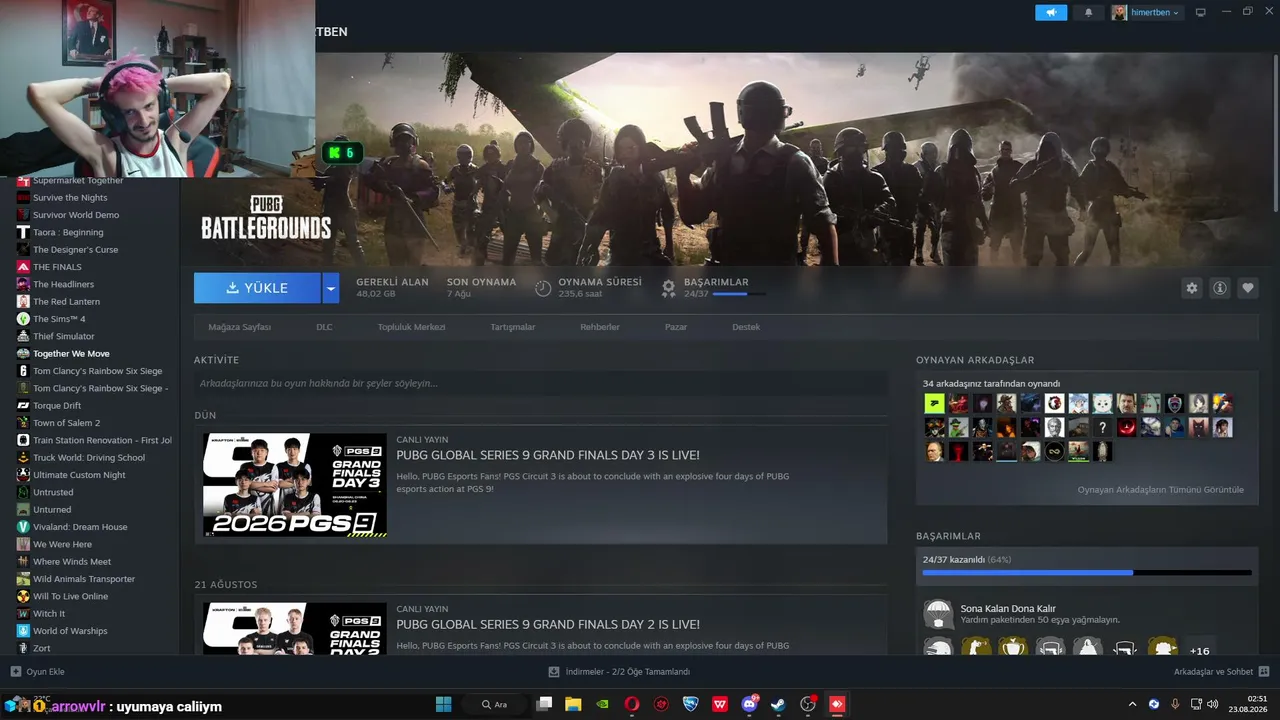Open the game settings gear icon
The height and width of the screenshot is (720, 1280).
coord(1191,288)
